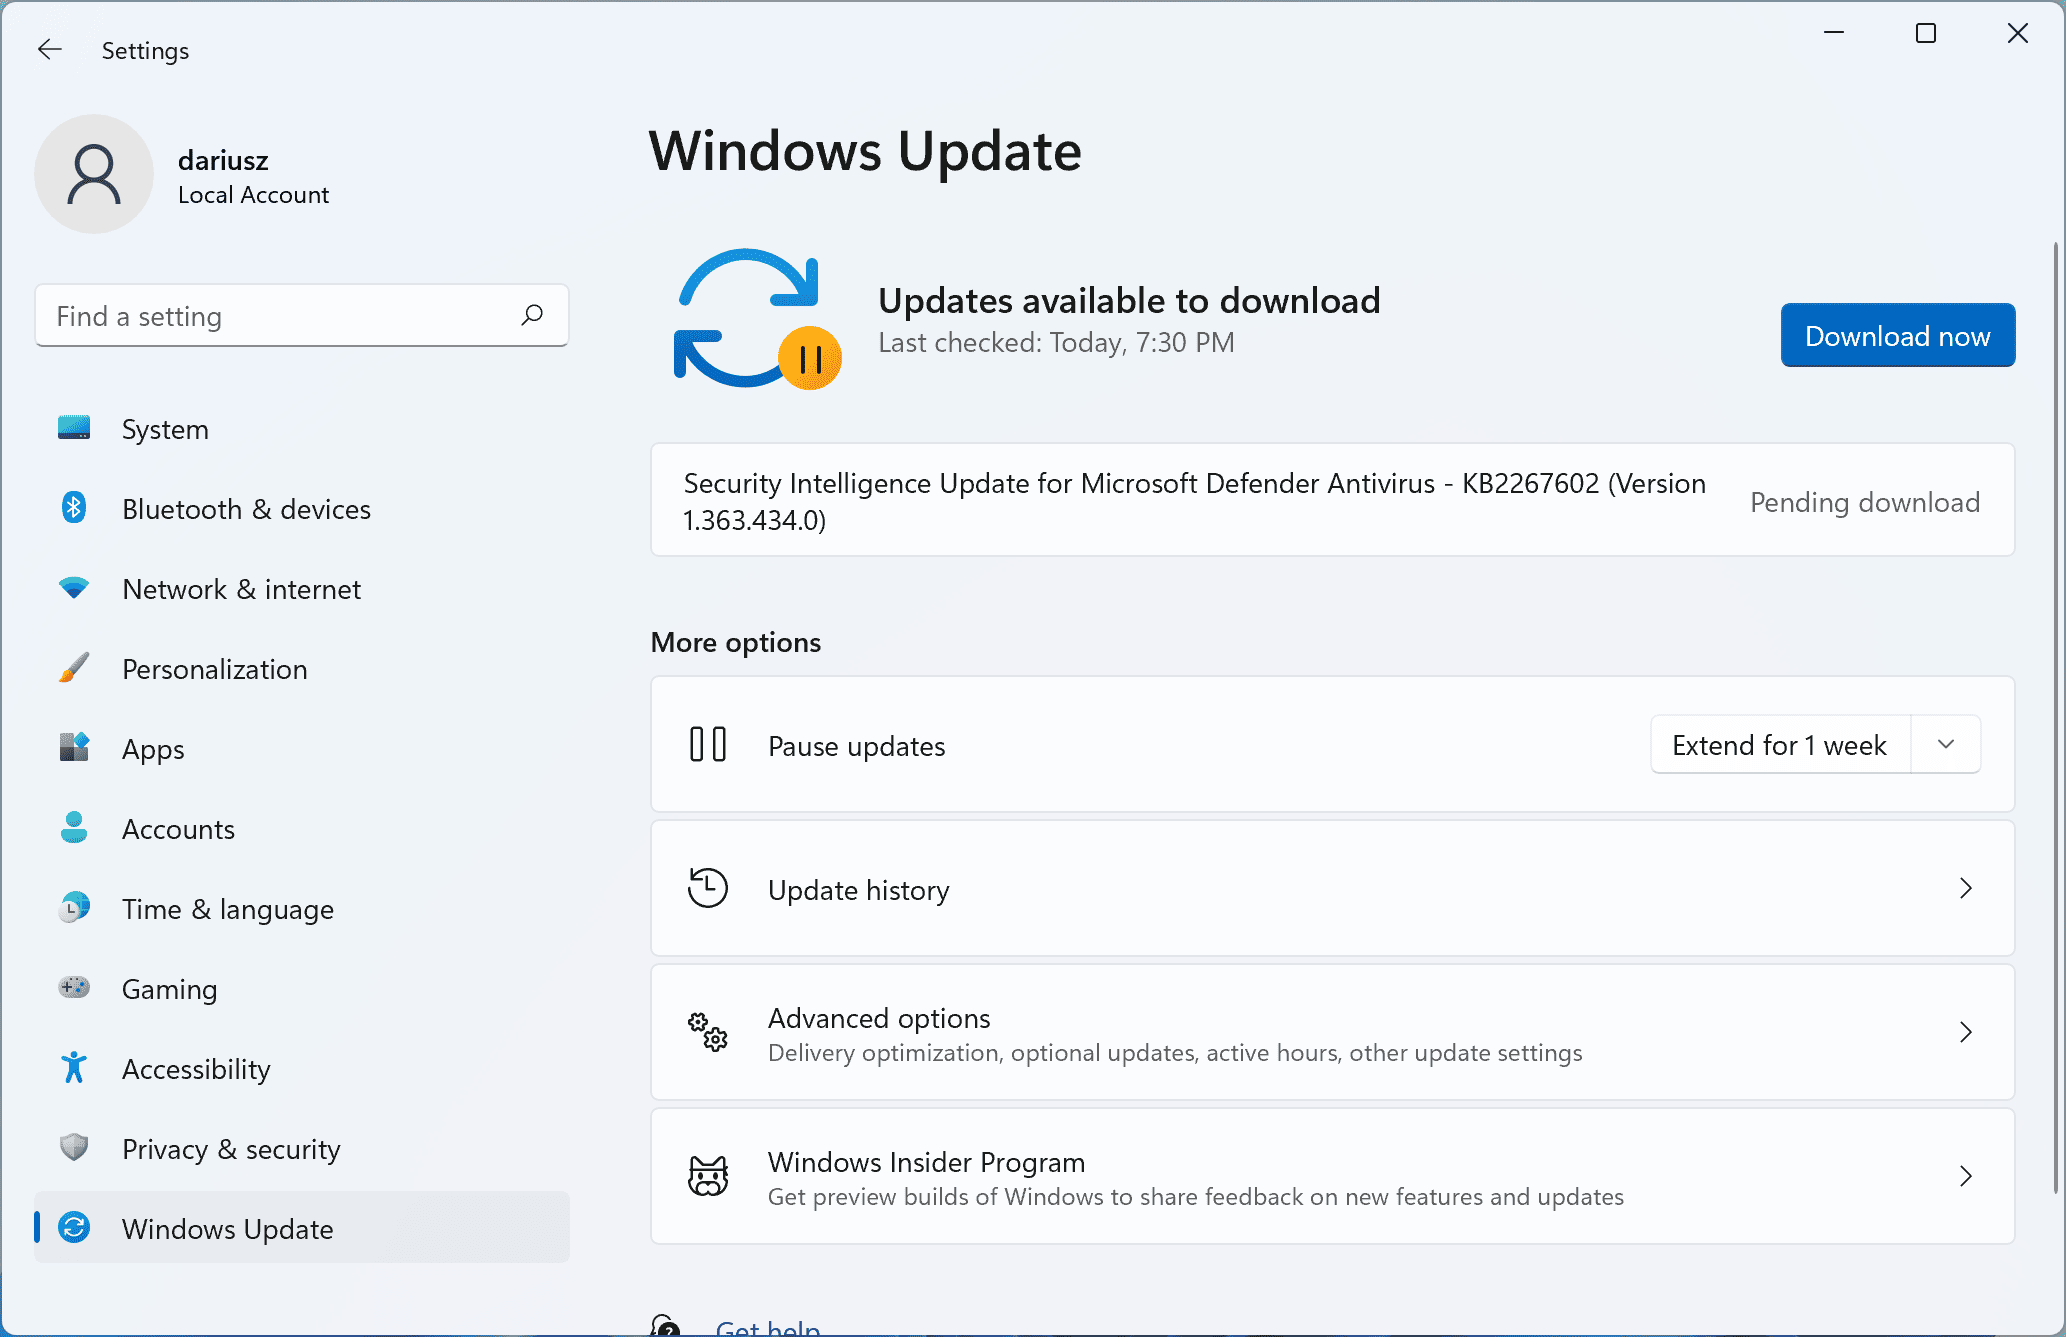Image resolution: width=2066 pixels, height=1337 pixels.
Task: Click the Bluetooth icon in sidebar
Action: click(x=74, y=508)
